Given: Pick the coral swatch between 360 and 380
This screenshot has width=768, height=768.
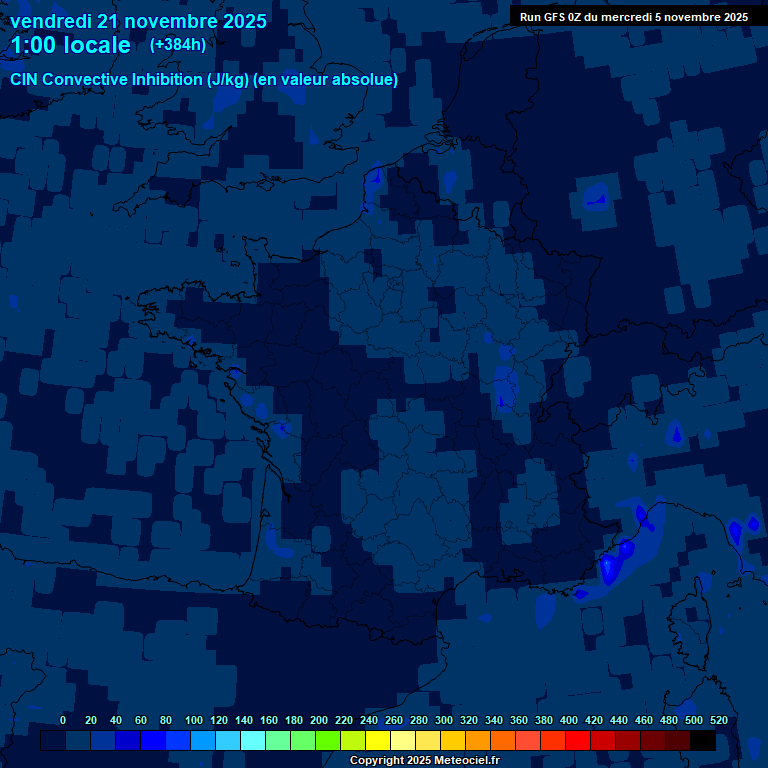Looking at the screenshot, I should click(x=528, y=741).
